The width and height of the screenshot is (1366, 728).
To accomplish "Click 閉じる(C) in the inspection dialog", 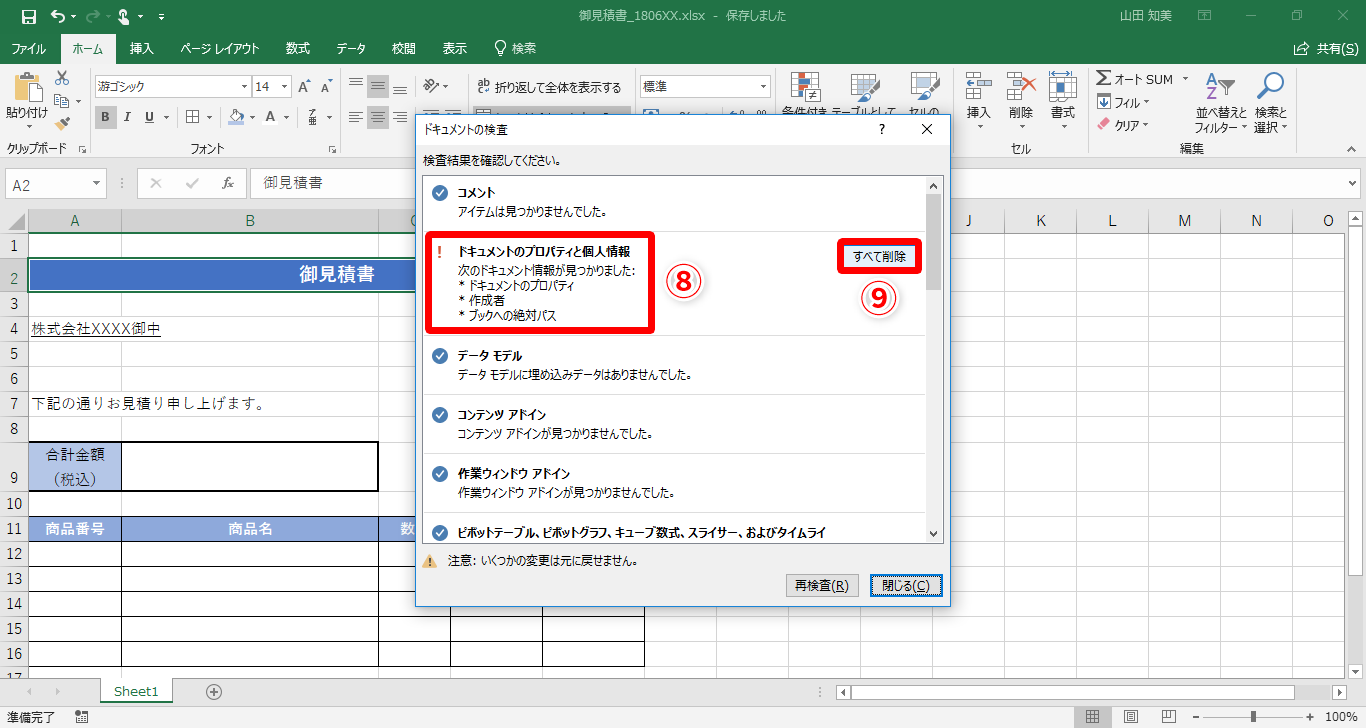I will [906, 586].
